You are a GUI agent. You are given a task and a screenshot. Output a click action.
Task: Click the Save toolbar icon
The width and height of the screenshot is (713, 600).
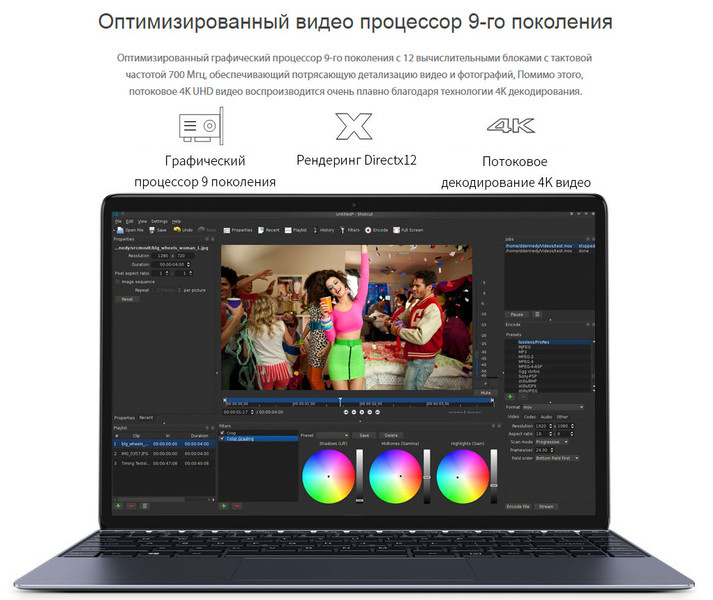[x=152, y=230]
